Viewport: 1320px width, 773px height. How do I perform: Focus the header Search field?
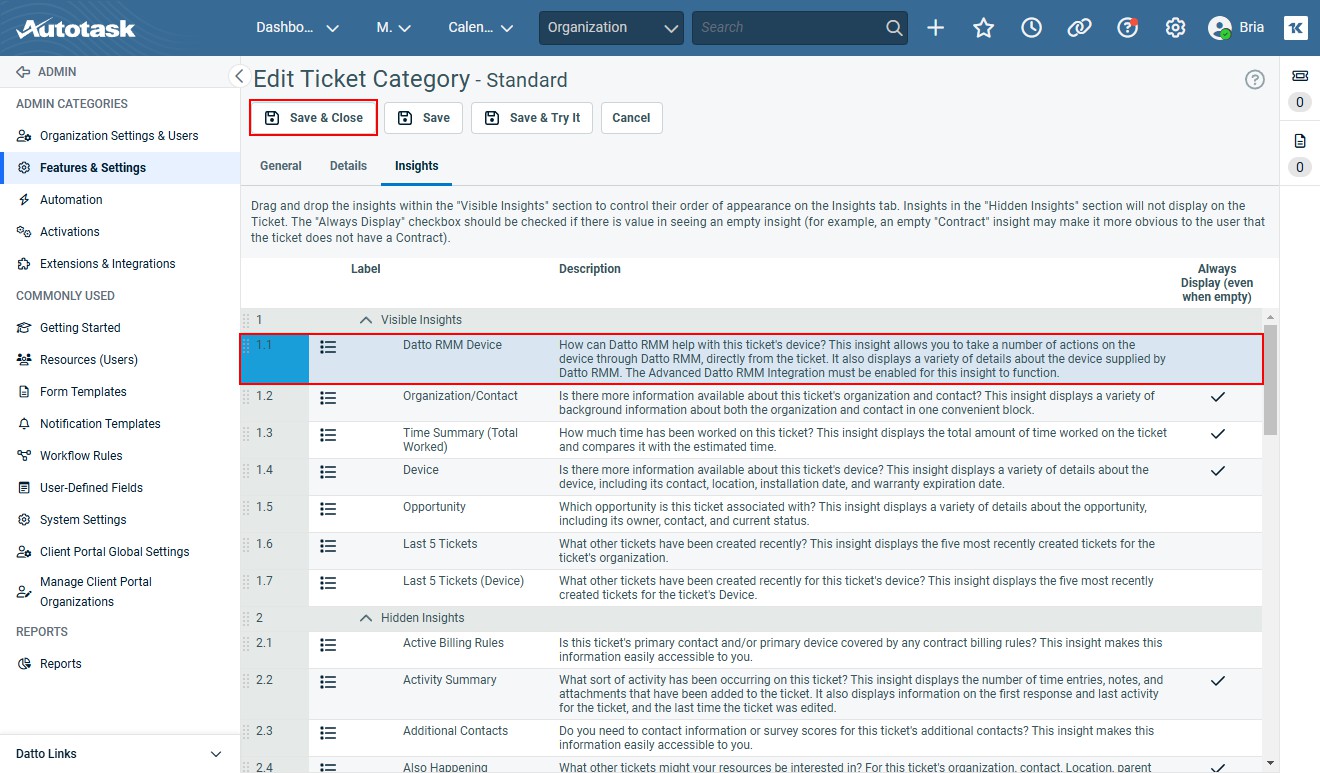click(x=788, y=28)
